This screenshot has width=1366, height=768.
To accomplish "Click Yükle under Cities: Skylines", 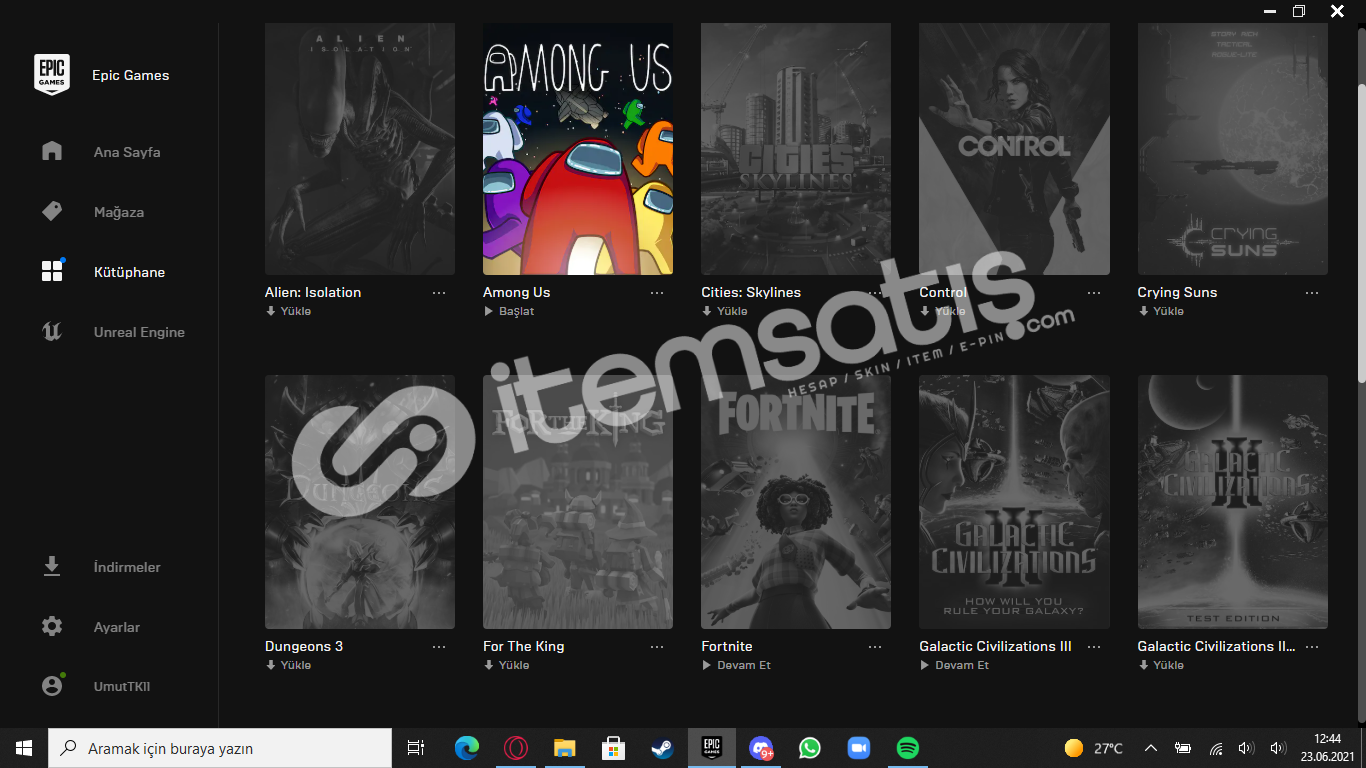I will (x=724, y=311).
